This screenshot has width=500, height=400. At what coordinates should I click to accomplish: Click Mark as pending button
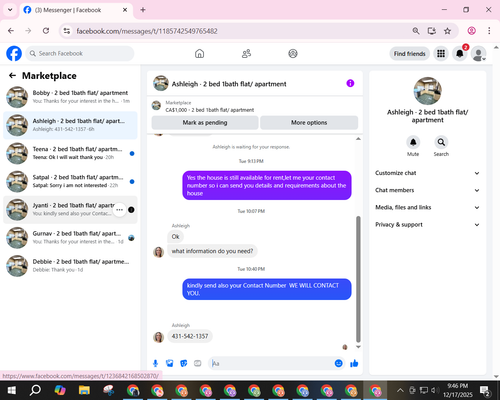[x=205, y=123]
